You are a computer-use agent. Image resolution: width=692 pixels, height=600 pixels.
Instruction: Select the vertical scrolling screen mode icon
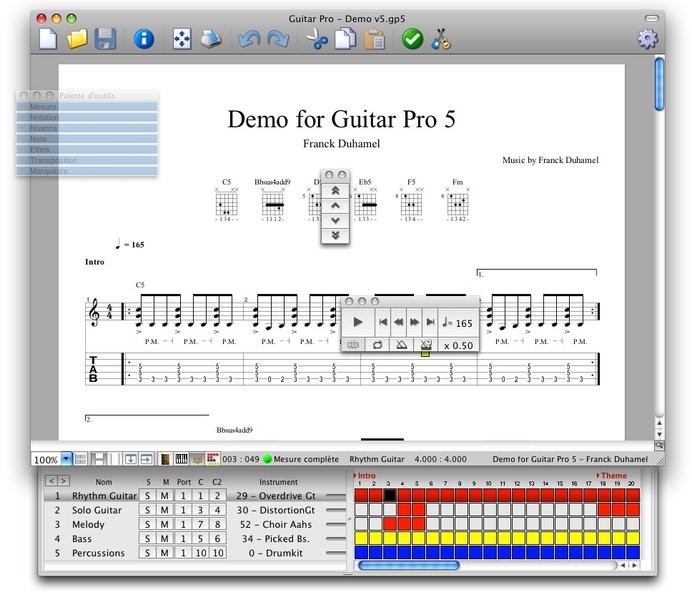(x=131, y=459)
